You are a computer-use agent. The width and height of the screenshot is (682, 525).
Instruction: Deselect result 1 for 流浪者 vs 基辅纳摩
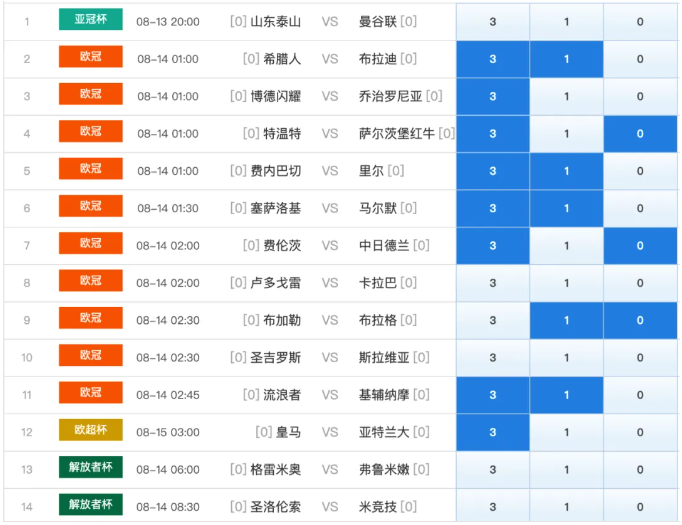click(566, 395)
